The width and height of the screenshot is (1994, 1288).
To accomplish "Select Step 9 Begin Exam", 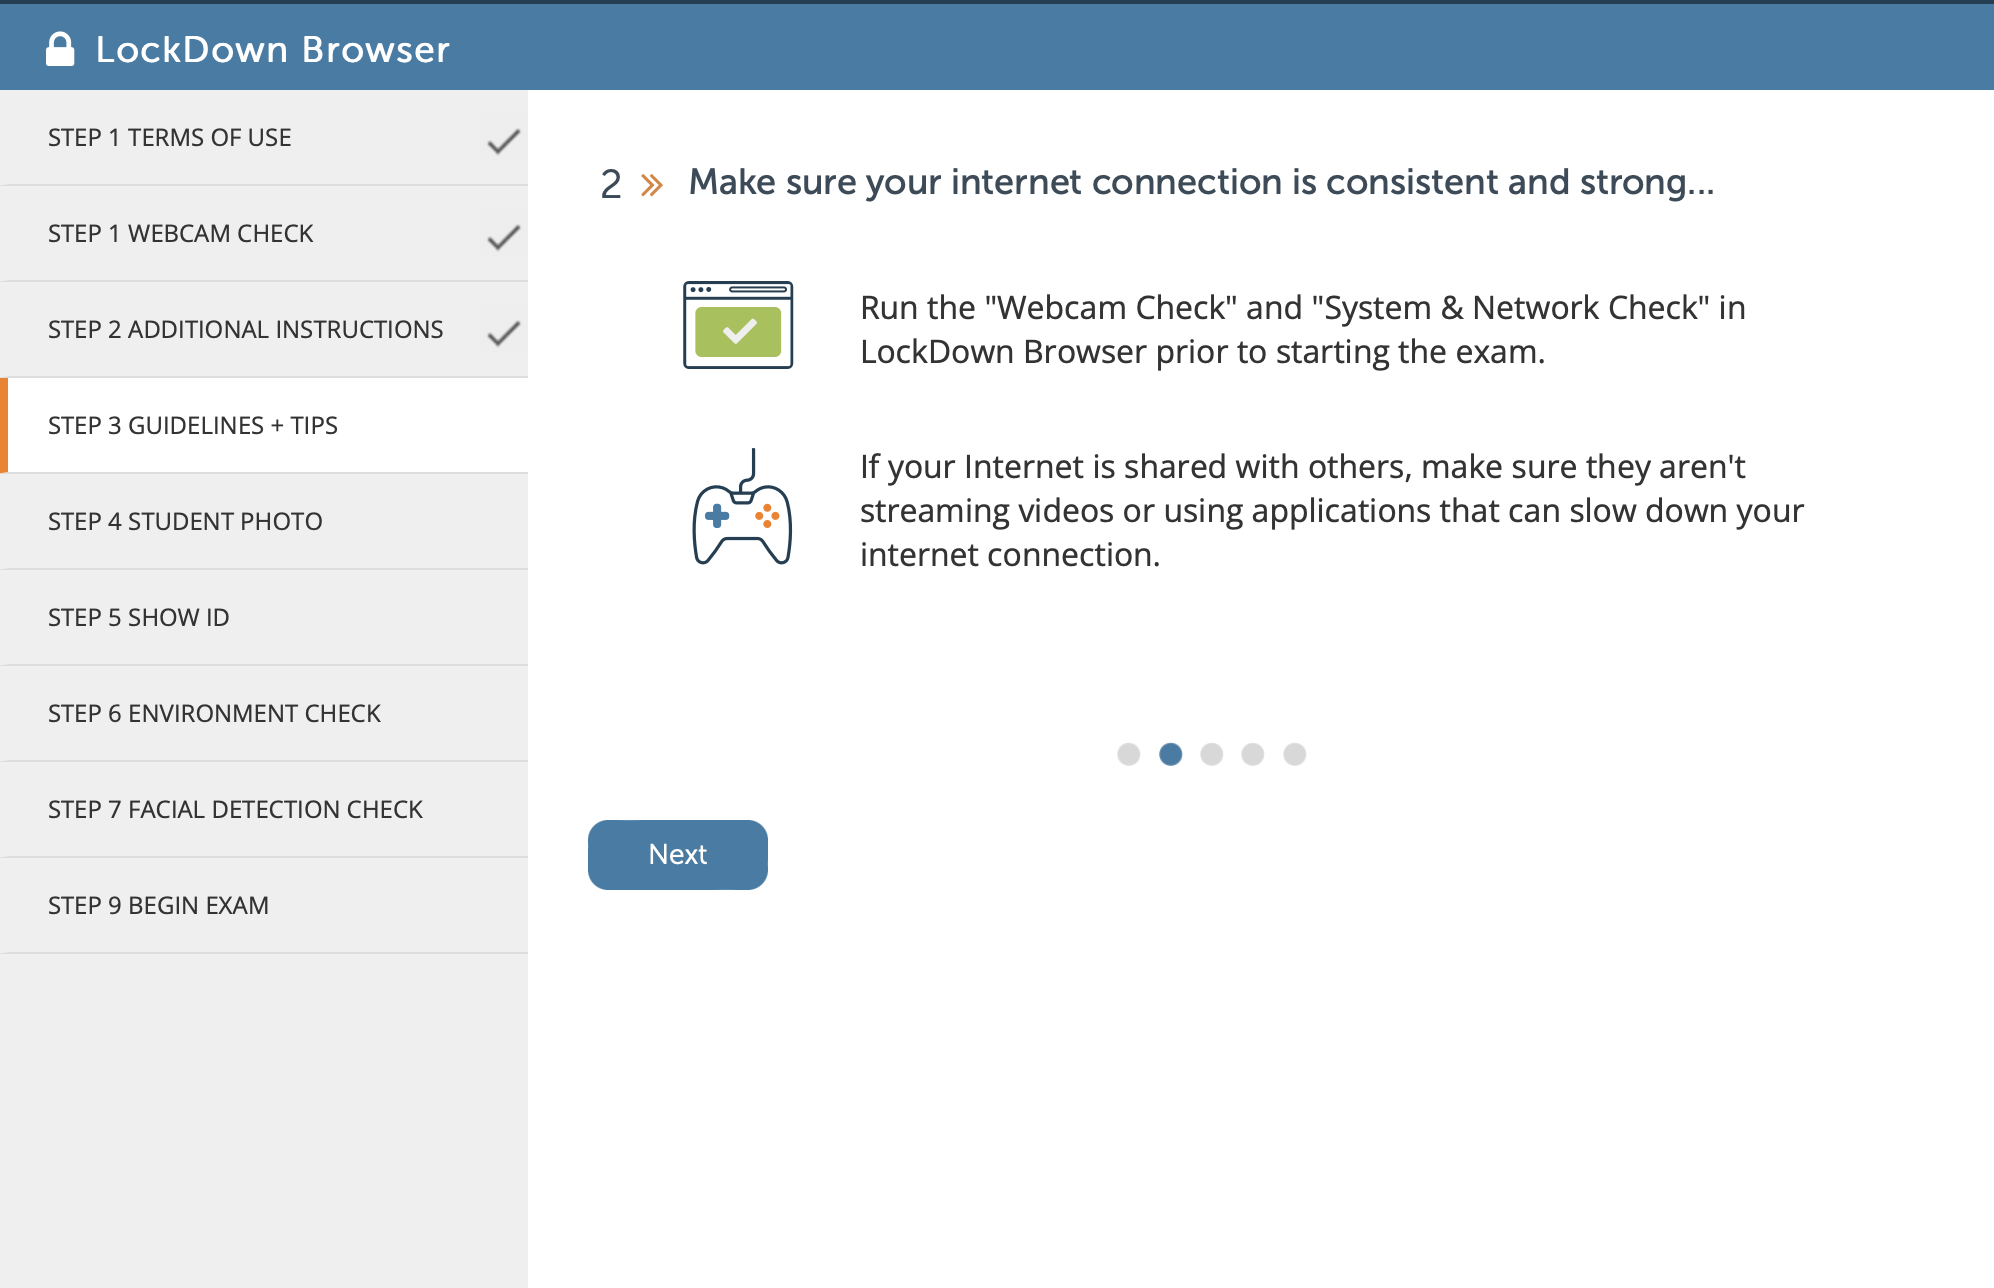I will click(264, 906).
